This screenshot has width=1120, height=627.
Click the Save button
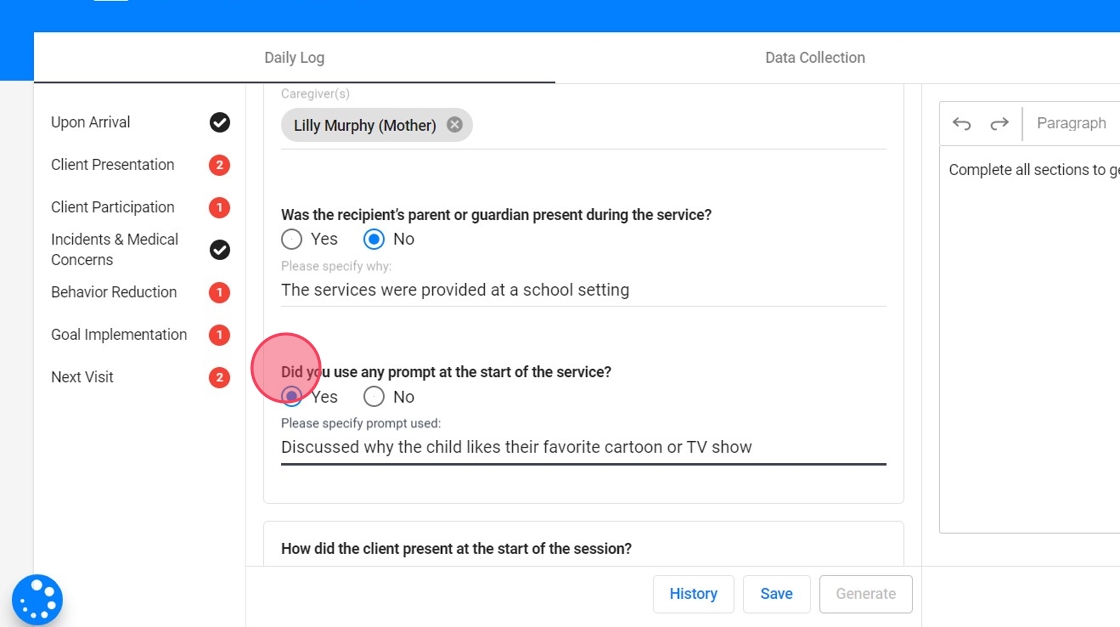point(776,594)
